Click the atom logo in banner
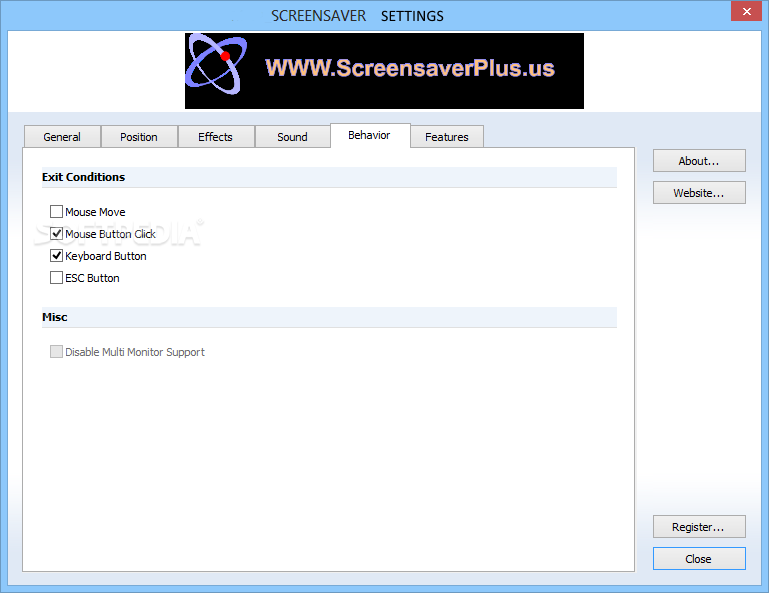Viewport: 769px width, 593px height. click(x=216, y=64)
